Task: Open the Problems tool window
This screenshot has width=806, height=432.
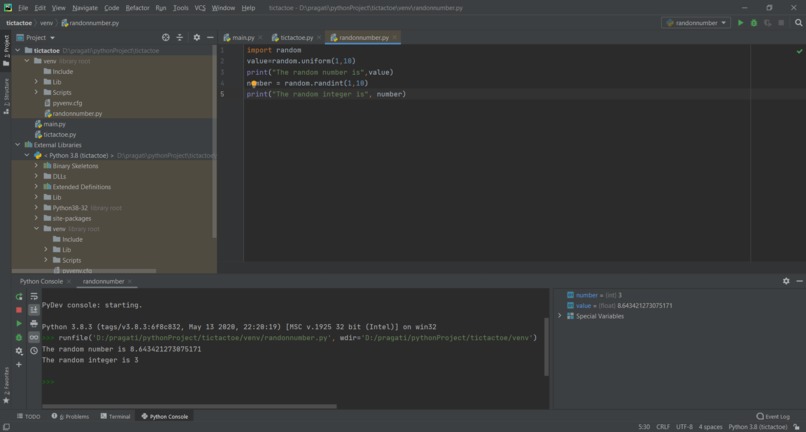Action: 70,417
